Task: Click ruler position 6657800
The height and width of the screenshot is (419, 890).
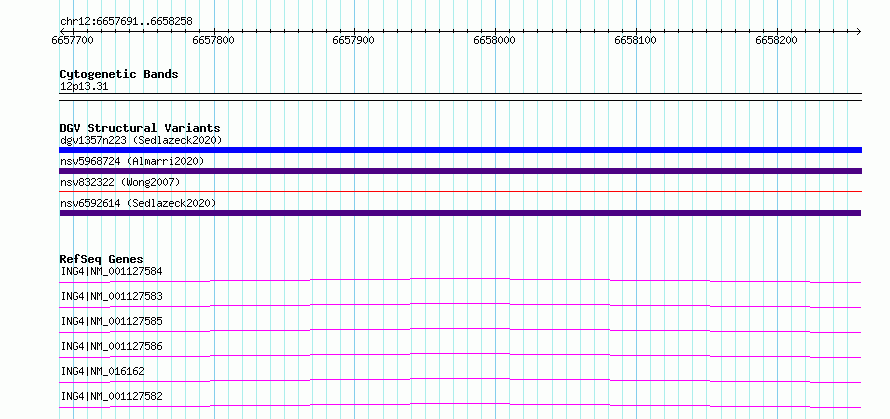Action: tap(213, 40)
